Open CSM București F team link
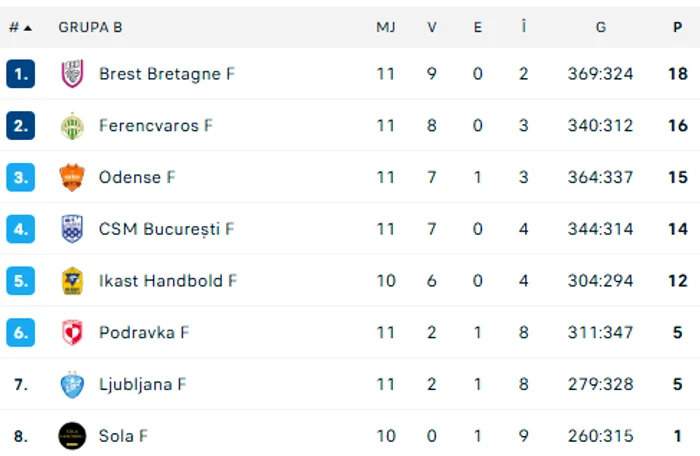700x456 pixels. 166,229
